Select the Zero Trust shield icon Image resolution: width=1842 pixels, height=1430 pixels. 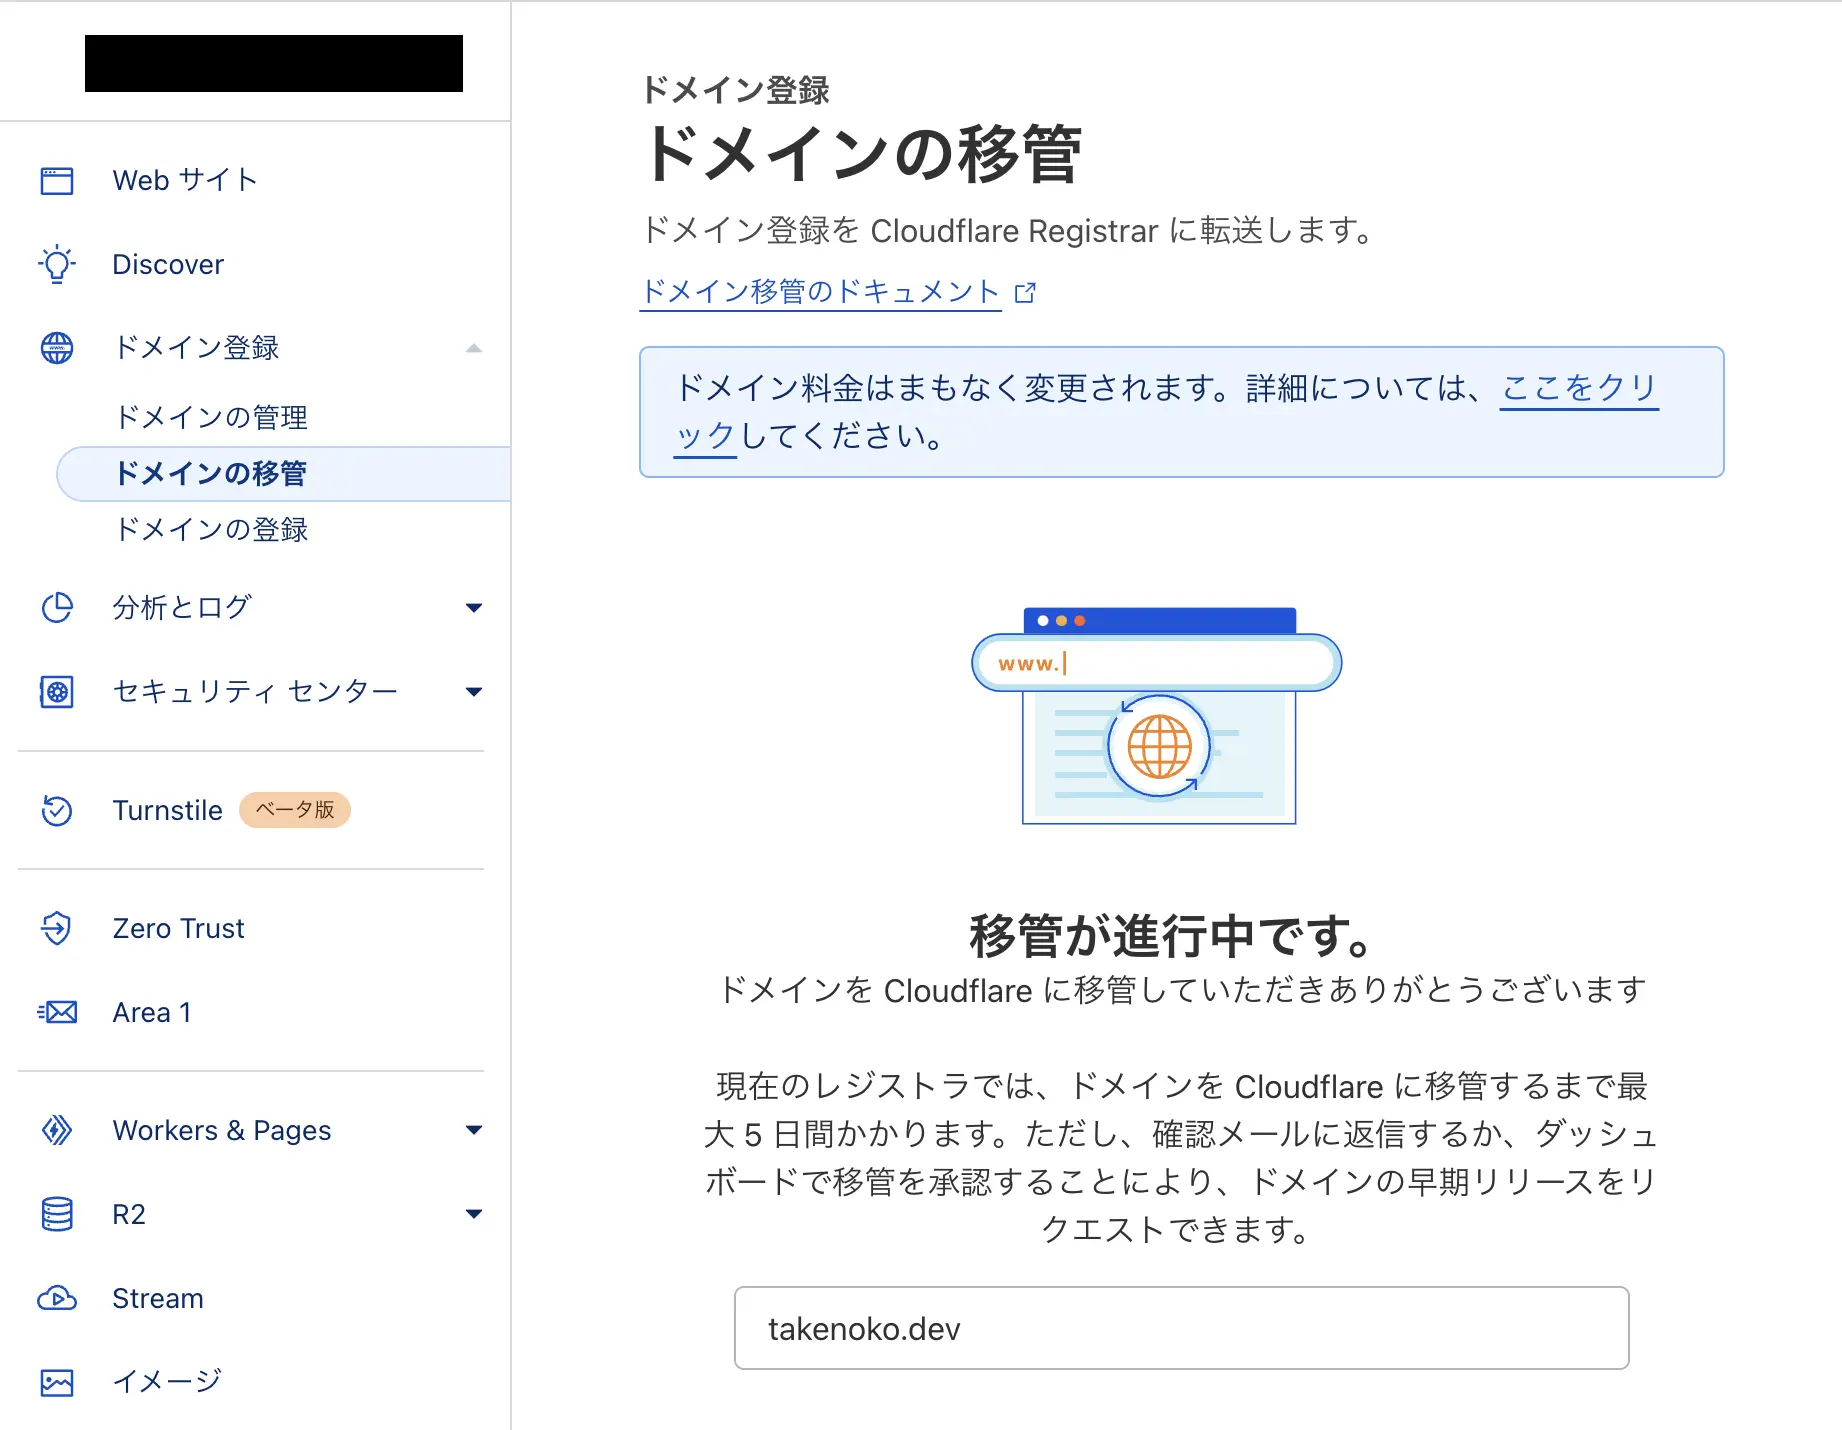pos(57,928)
